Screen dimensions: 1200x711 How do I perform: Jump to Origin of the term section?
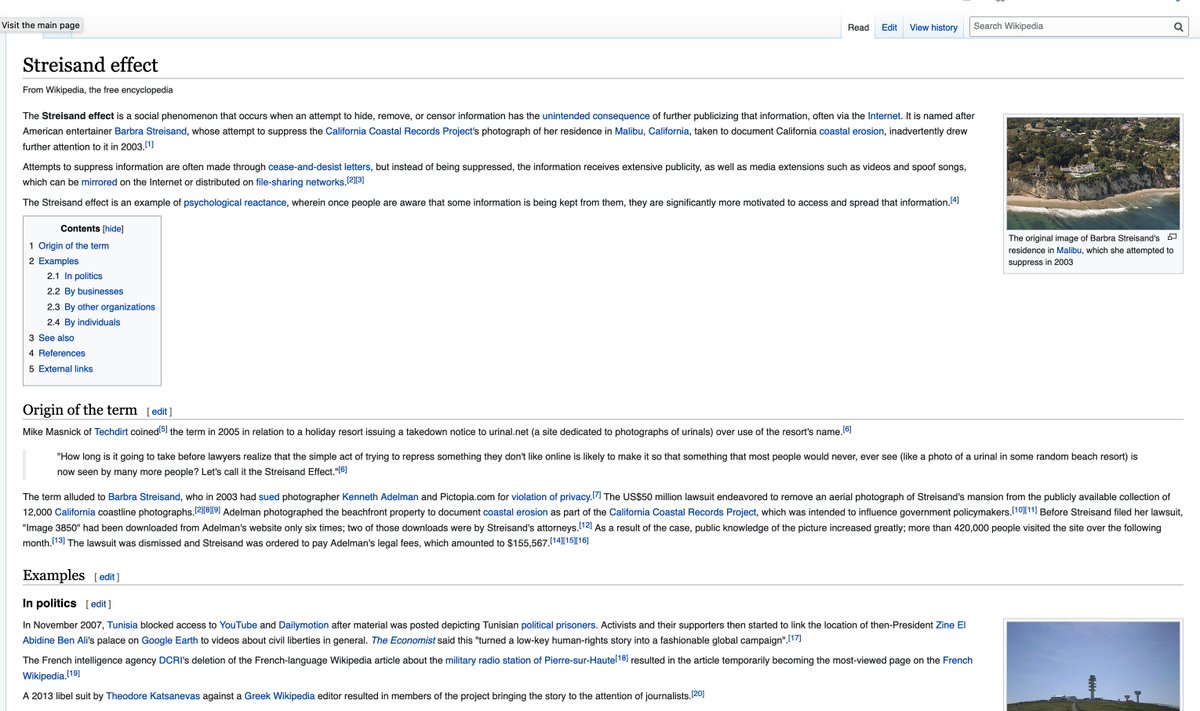coord(71,246)
